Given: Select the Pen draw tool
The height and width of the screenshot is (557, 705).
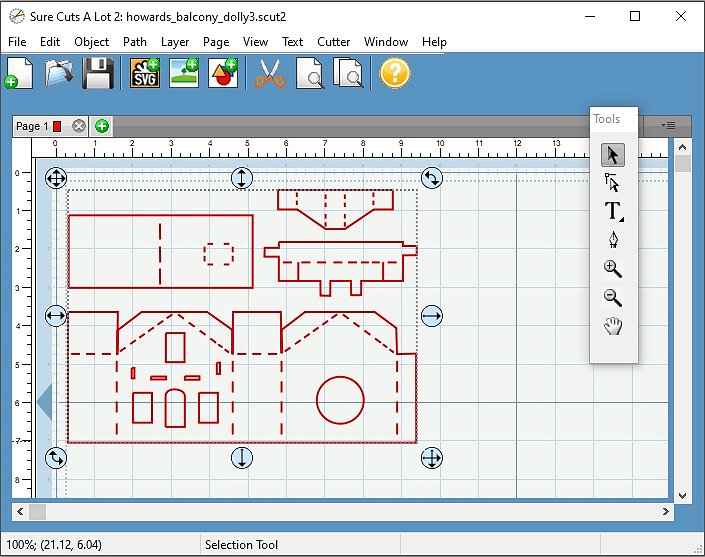Looking at the screenshot, I should pyautogui.click(x=613, y=240).
